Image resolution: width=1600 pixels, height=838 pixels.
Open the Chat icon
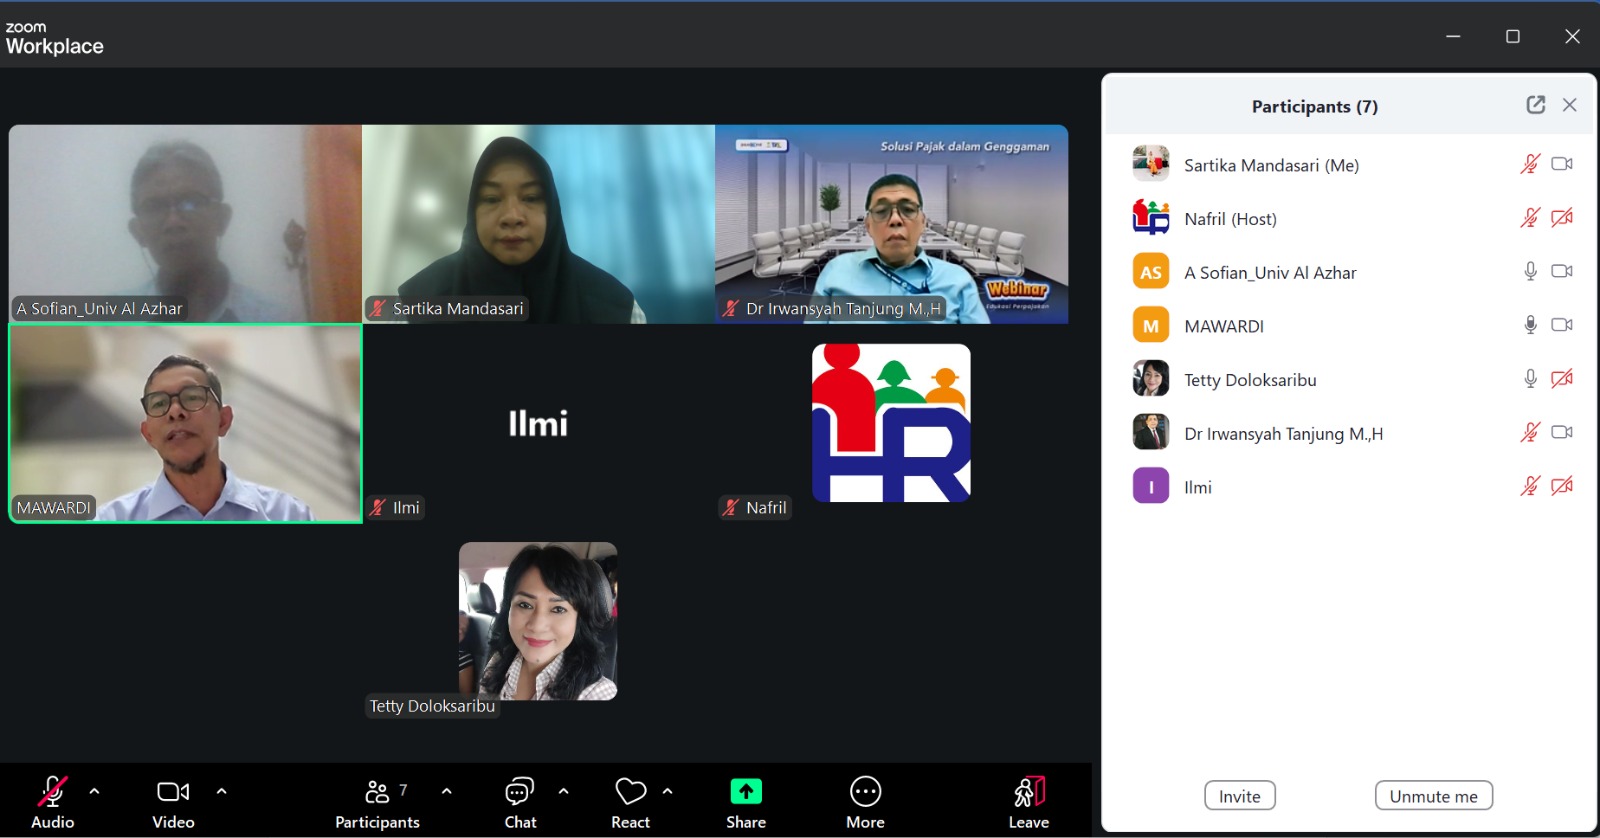(x=520, y=792)
